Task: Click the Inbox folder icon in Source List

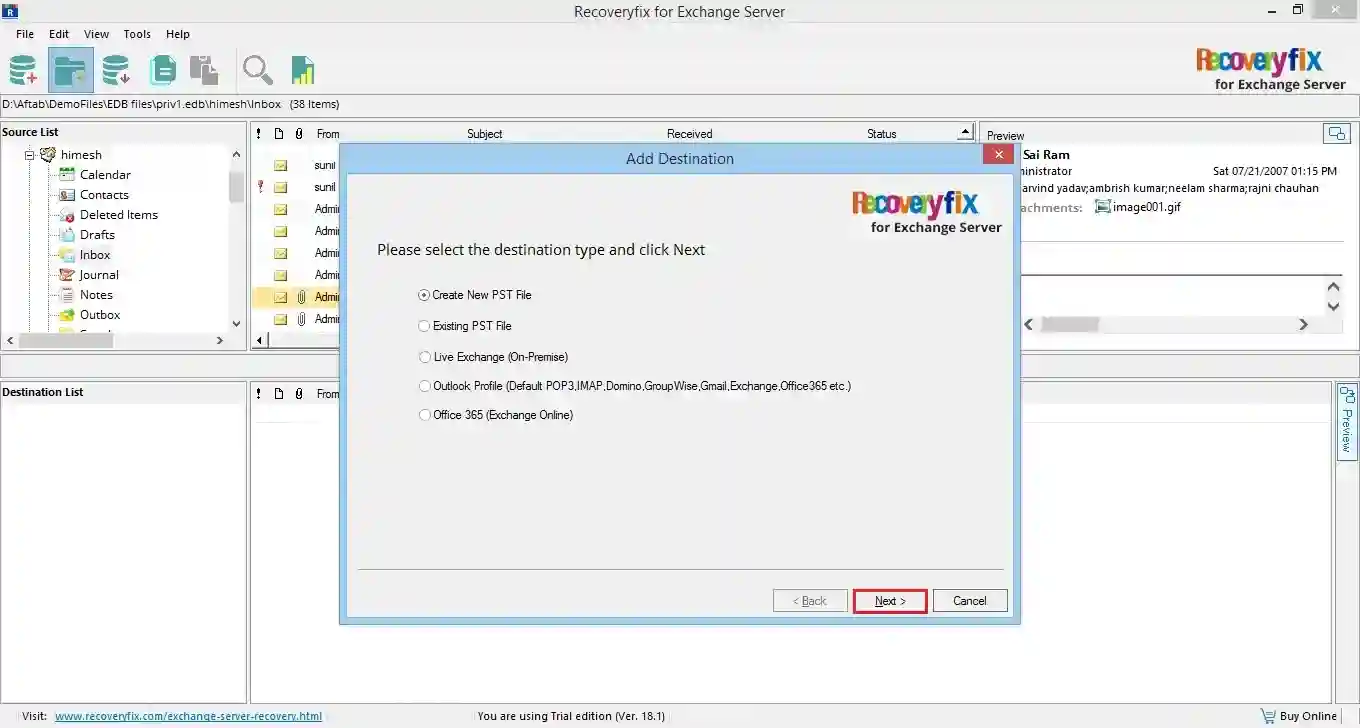Action: click(x=67, y=255)
